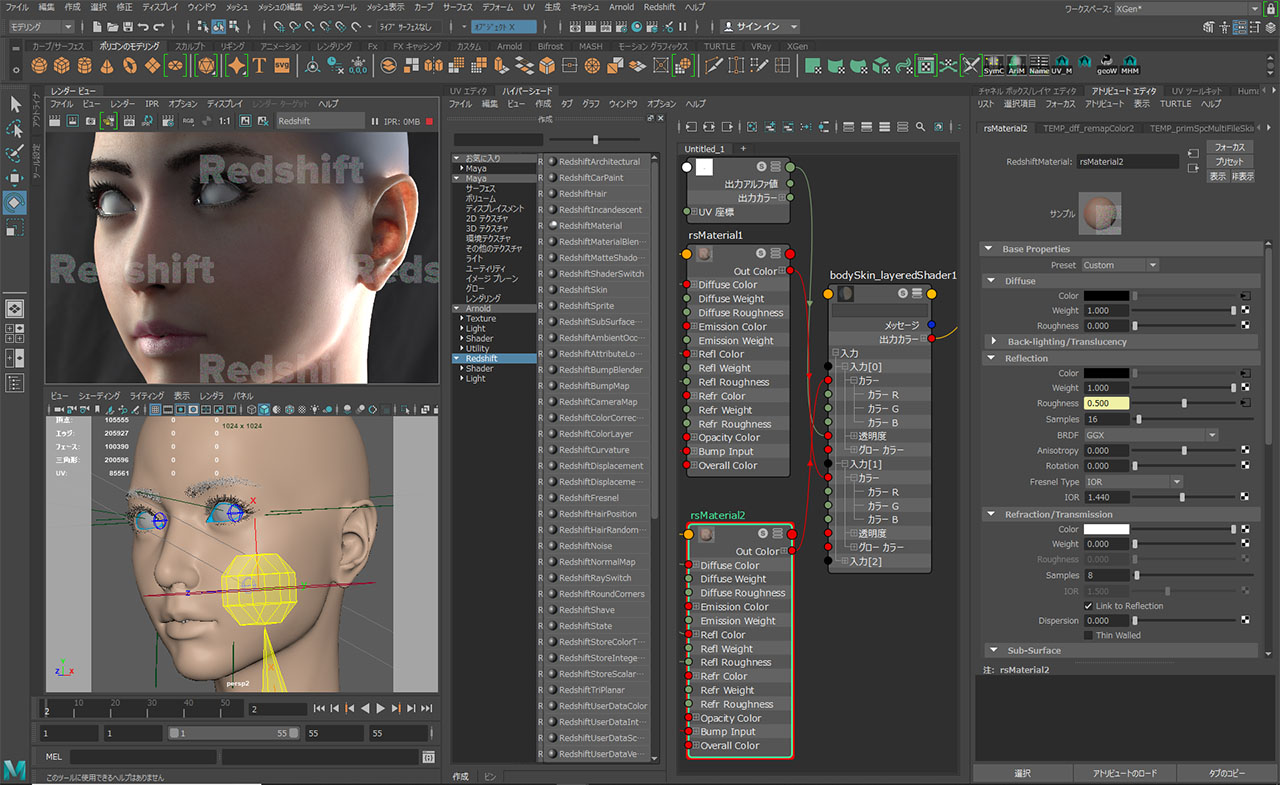Create a polygon sphere from the shelf
This screenshot has height=785, width=1280.
point(38,66)
